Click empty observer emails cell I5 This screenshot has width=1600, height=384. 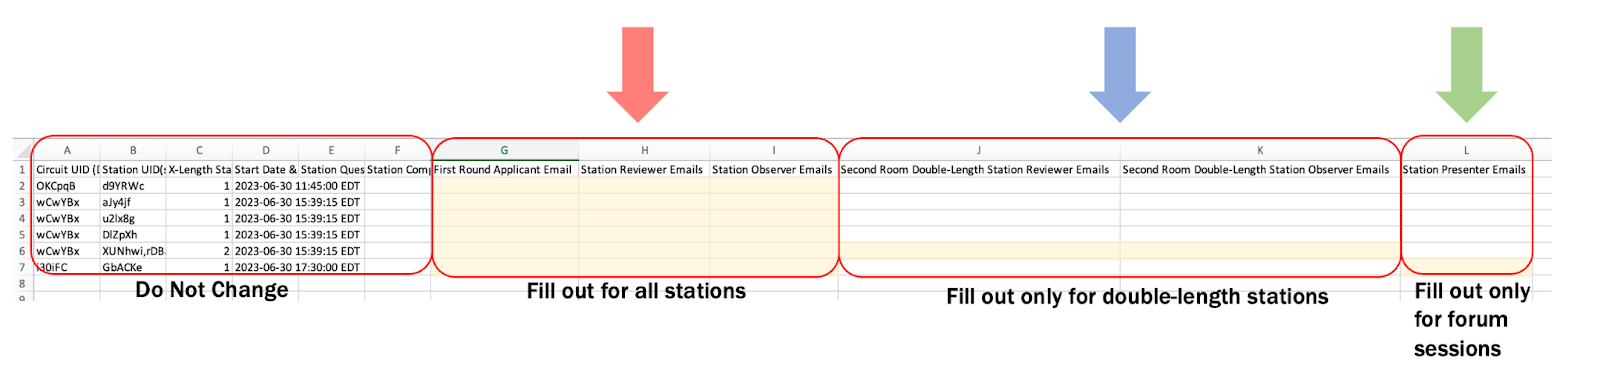click(x=774, y=235)
